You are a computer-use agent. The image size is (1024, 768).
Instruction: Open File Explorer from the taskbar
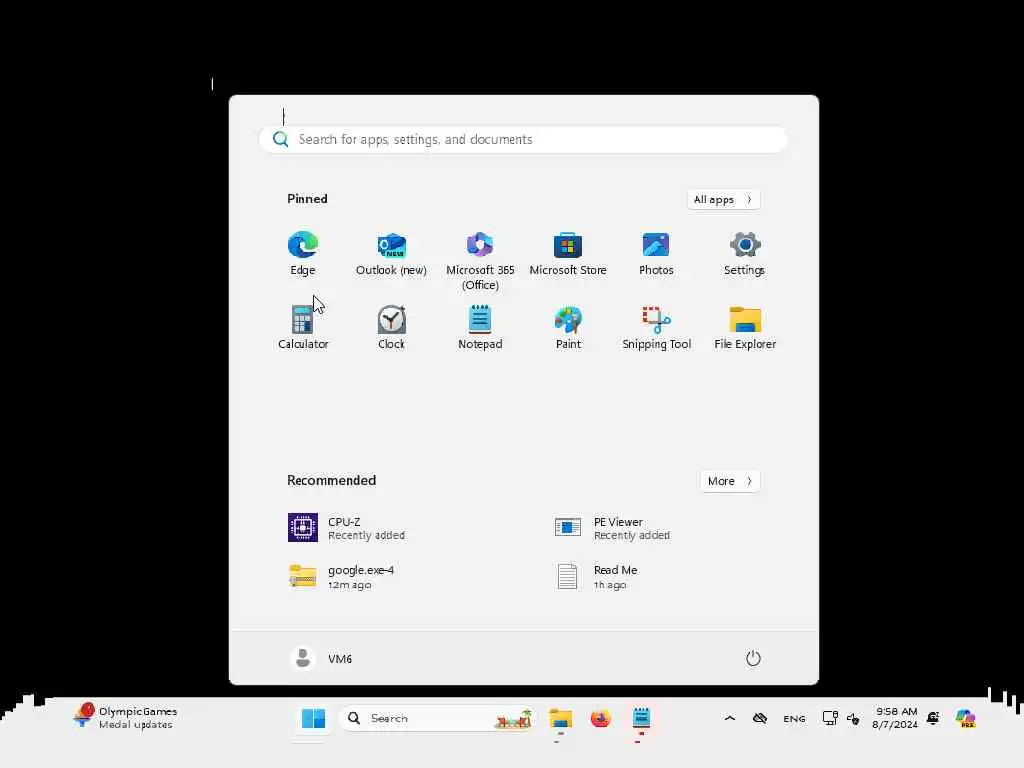tap(560, 718)
